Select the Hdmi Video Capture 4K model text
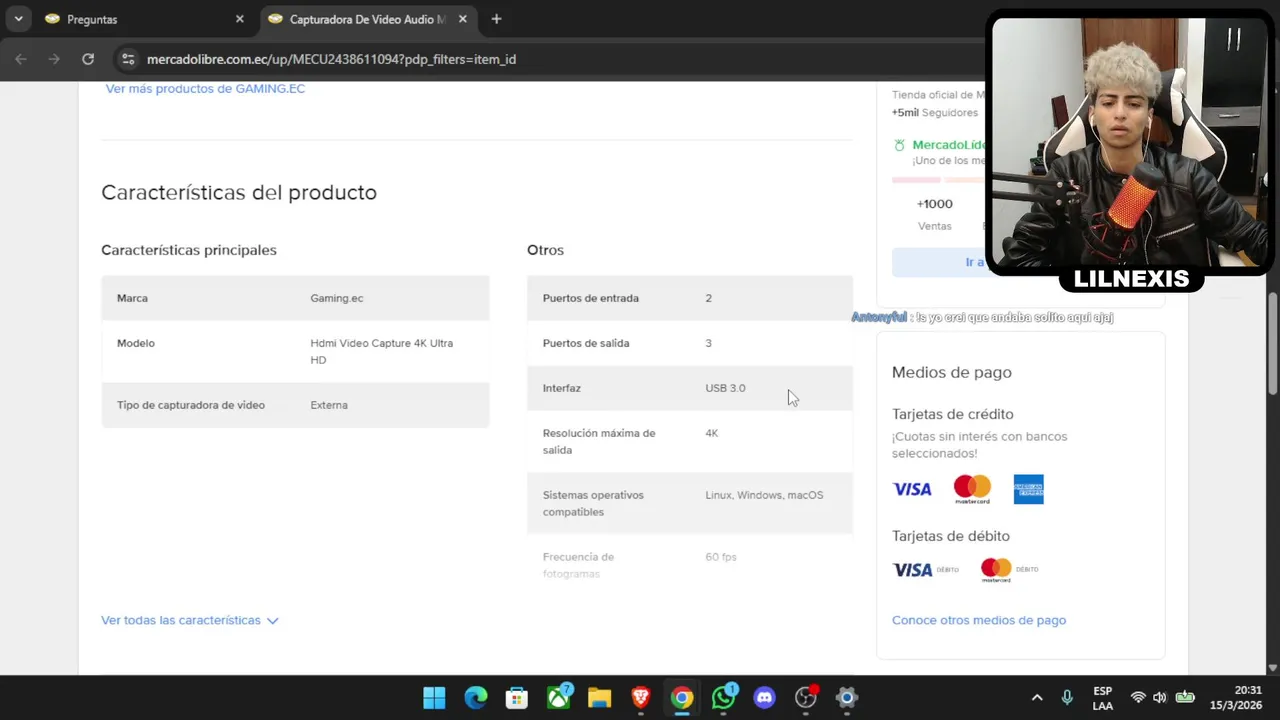 click(x=382, y=351)
